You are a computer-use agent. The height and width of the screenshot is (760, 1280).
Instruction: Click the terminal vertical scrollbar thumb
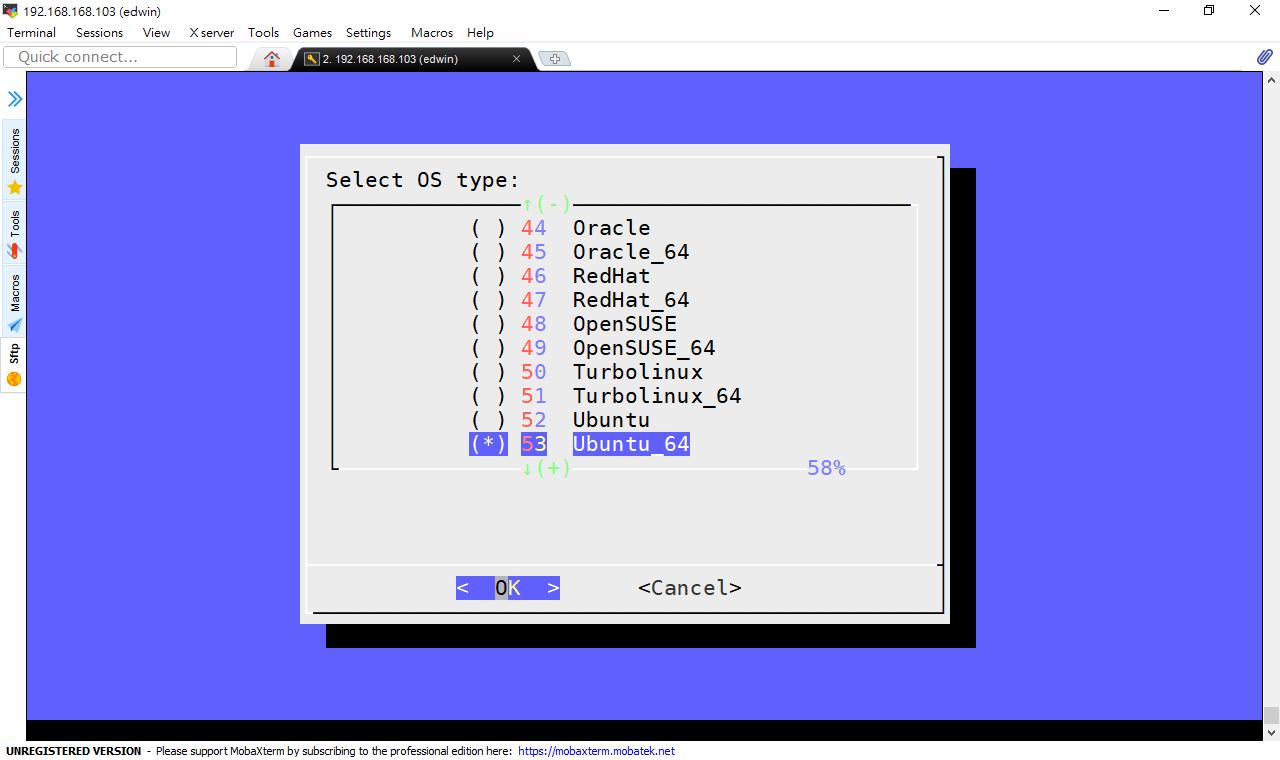[x=1271, y=715]
